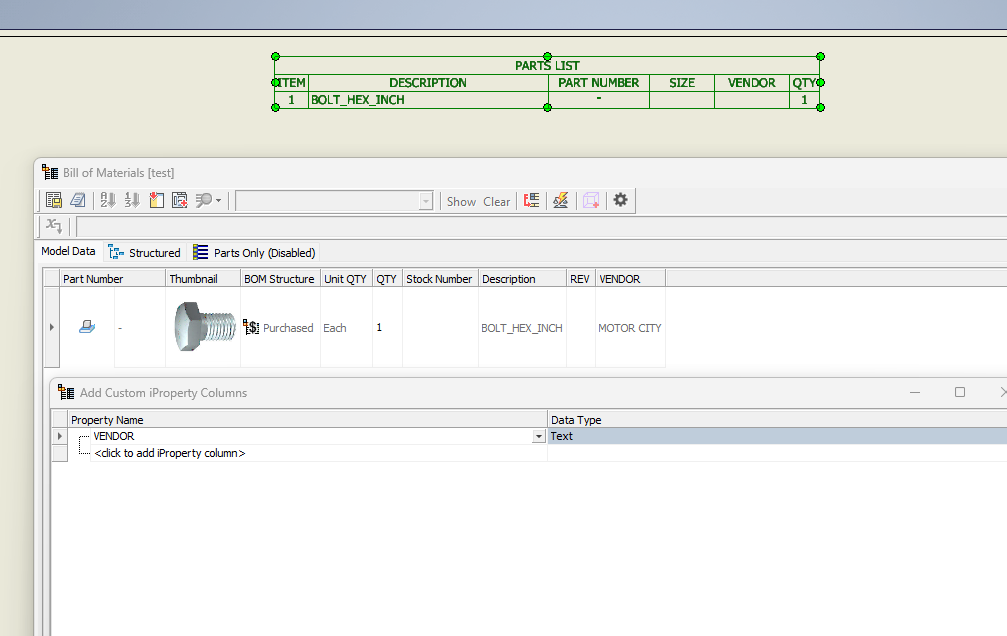The width and height of the screenshot is (1007, 636).
Task: Click the disabled pink cube icon before the gear
Action: coord(591,200)
